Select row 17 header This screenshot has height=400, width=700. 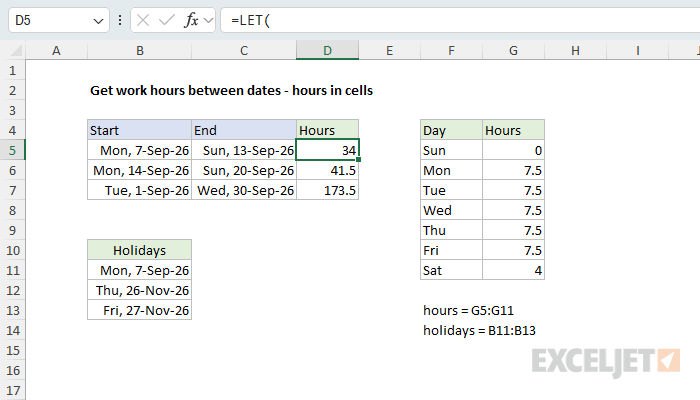coord(12,390)
